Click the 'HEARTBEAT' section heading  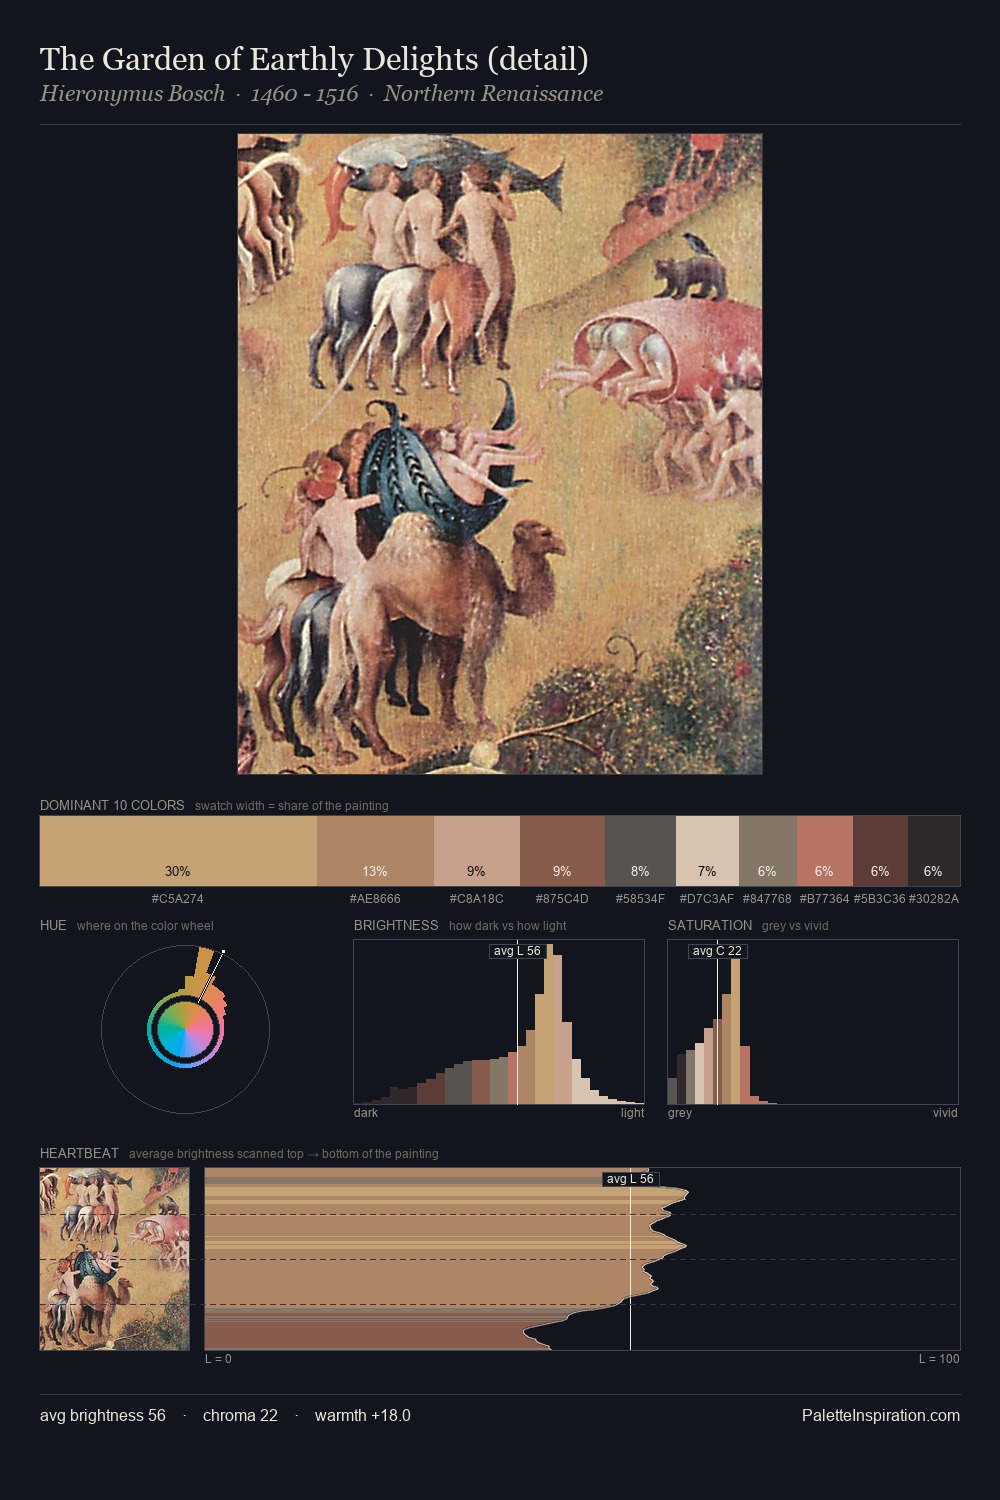79,1153
